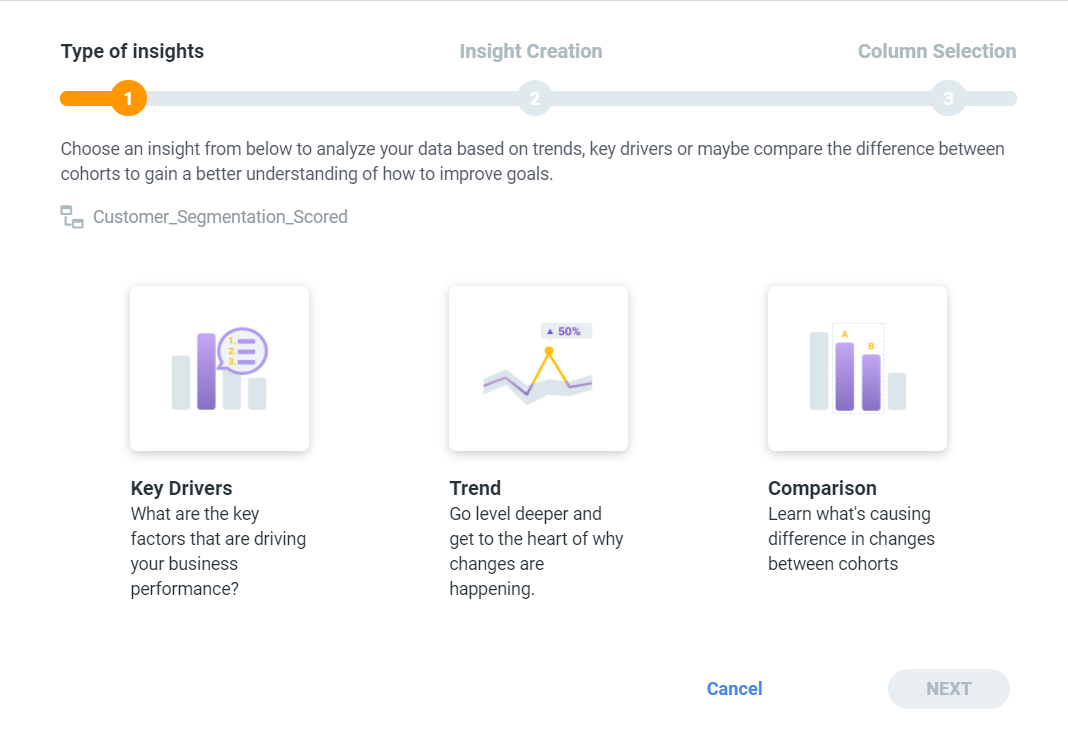
Task: Select the Comparison insight card
Action: (x=857, y=368)
